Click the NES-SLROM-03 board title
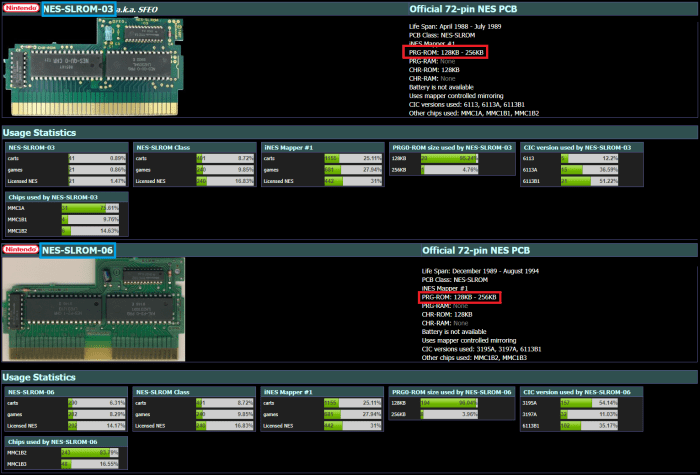The image size is (700, 475). pos(78,9)
